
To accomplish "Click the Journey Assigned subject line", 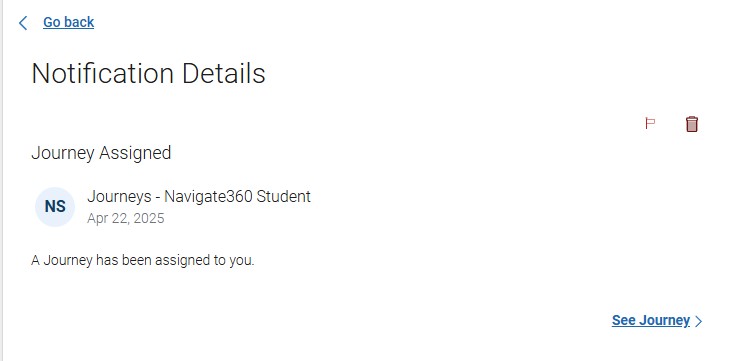I will click(x=101, y=153).
